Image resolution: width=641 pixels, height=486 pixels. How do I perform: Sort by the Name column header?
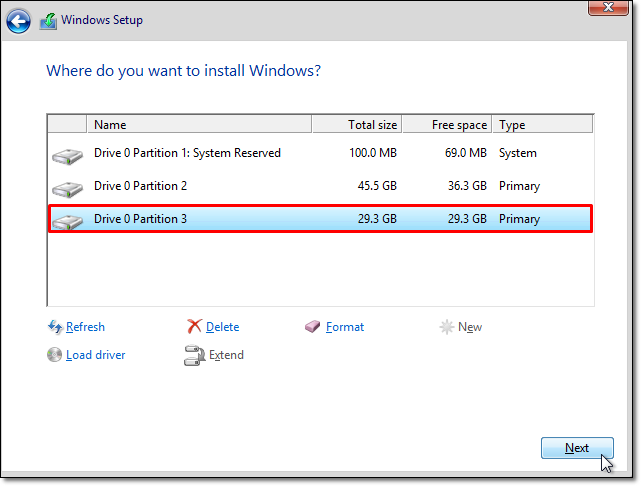click(x=199, y=124)
